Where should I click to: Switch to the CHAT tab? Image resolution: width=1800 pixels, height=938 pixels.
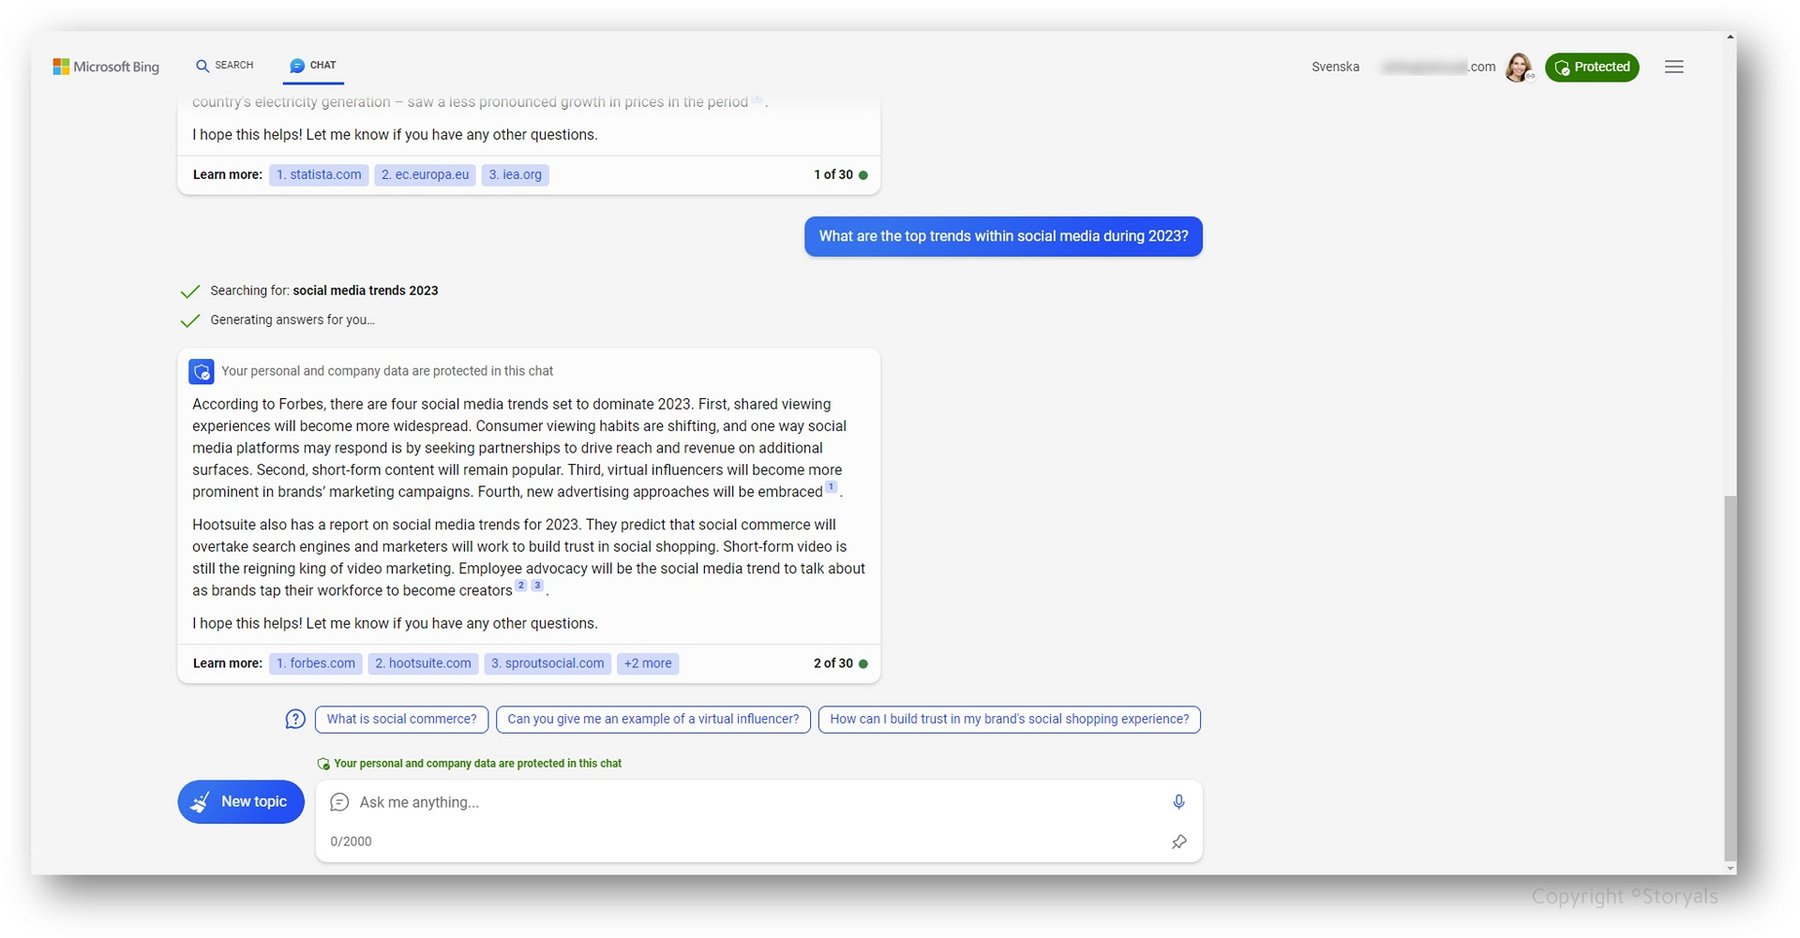[313, 65]
